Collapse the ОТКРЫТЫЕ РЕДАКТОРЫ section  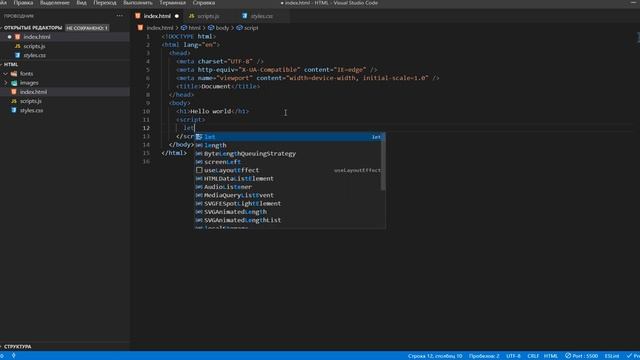coord(33,28)
